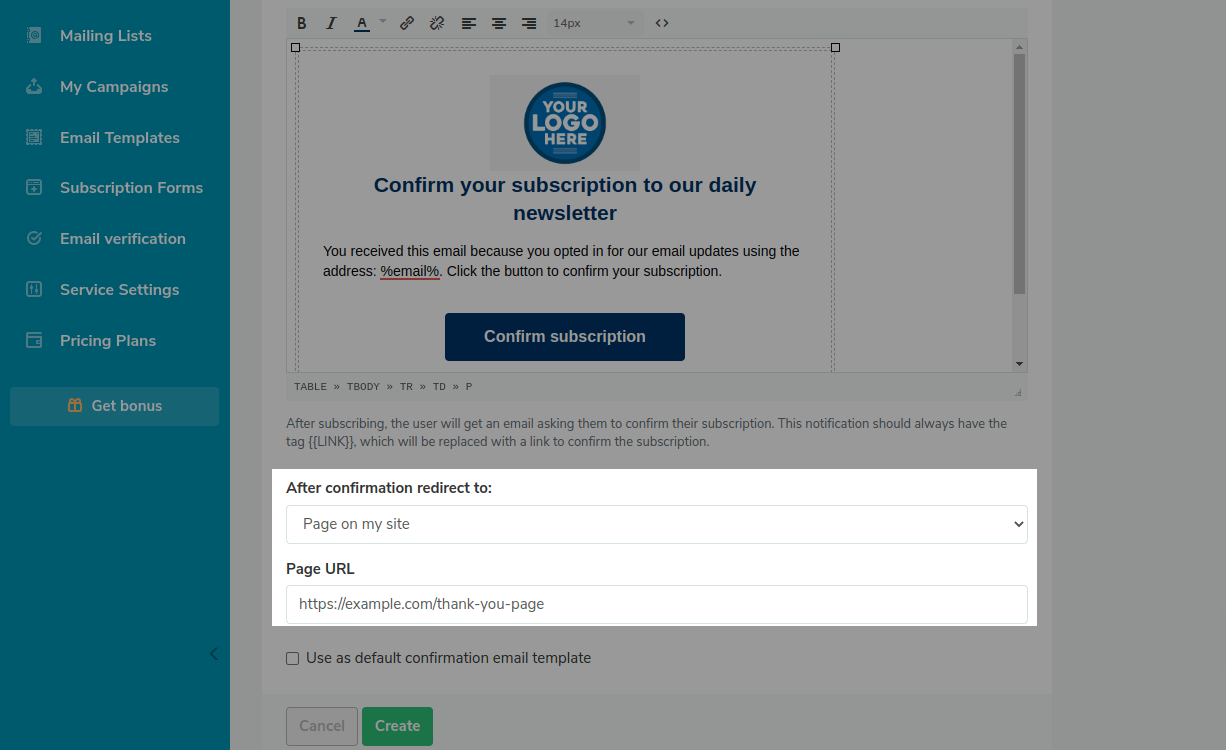This screenshot has width=1226, height=750.
Task: Open source code view
Action: (662, 23)
